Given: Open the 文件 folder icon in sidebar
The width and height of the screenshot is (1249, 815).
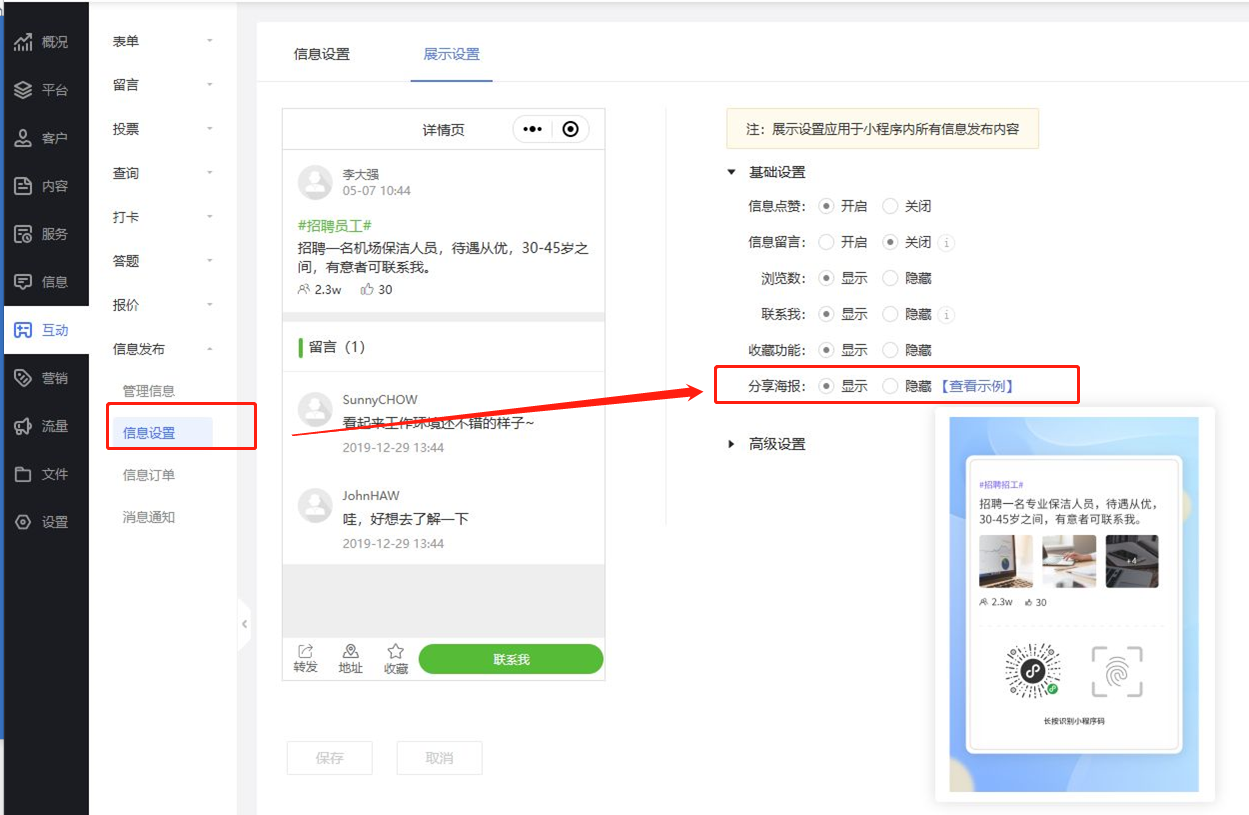Looking at the screenshot, I should (x=23, y=474).
